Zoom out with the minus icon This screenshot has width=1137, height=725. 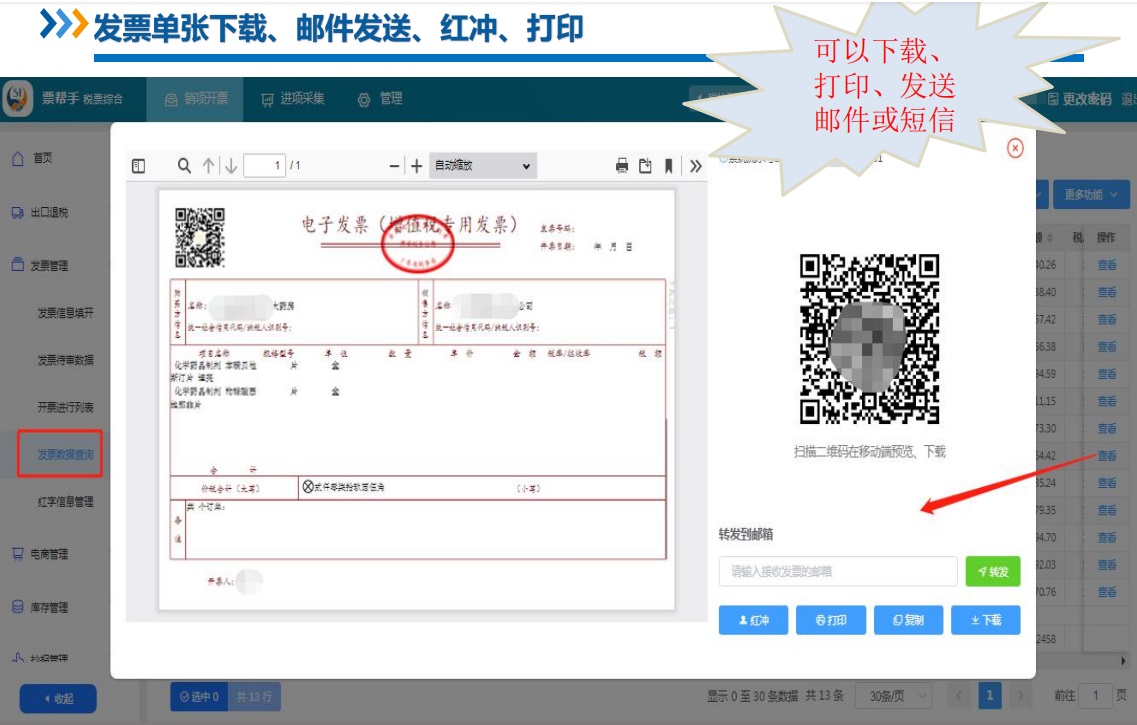394,166
